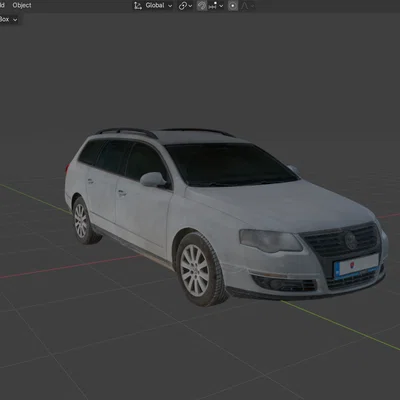Image resolution: width=400 pixels, height=400 pixels.
Task: Open the proportional editing falloff curve dropdown
Action: click(x=248, y=6)
